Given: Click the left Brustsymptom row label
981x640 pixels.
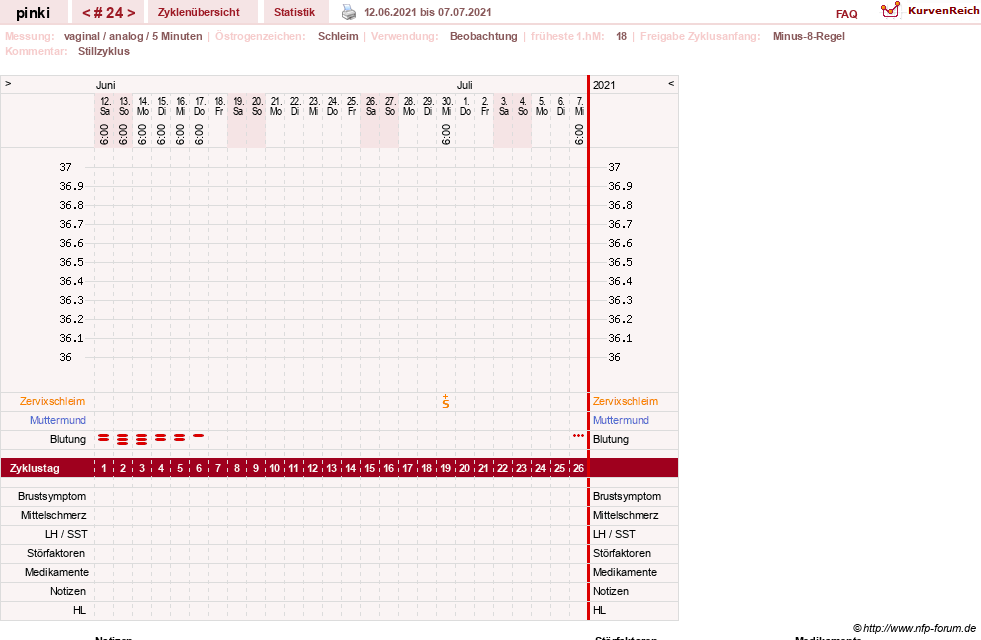Looking at the screenshot, I should tap(52, 496).
